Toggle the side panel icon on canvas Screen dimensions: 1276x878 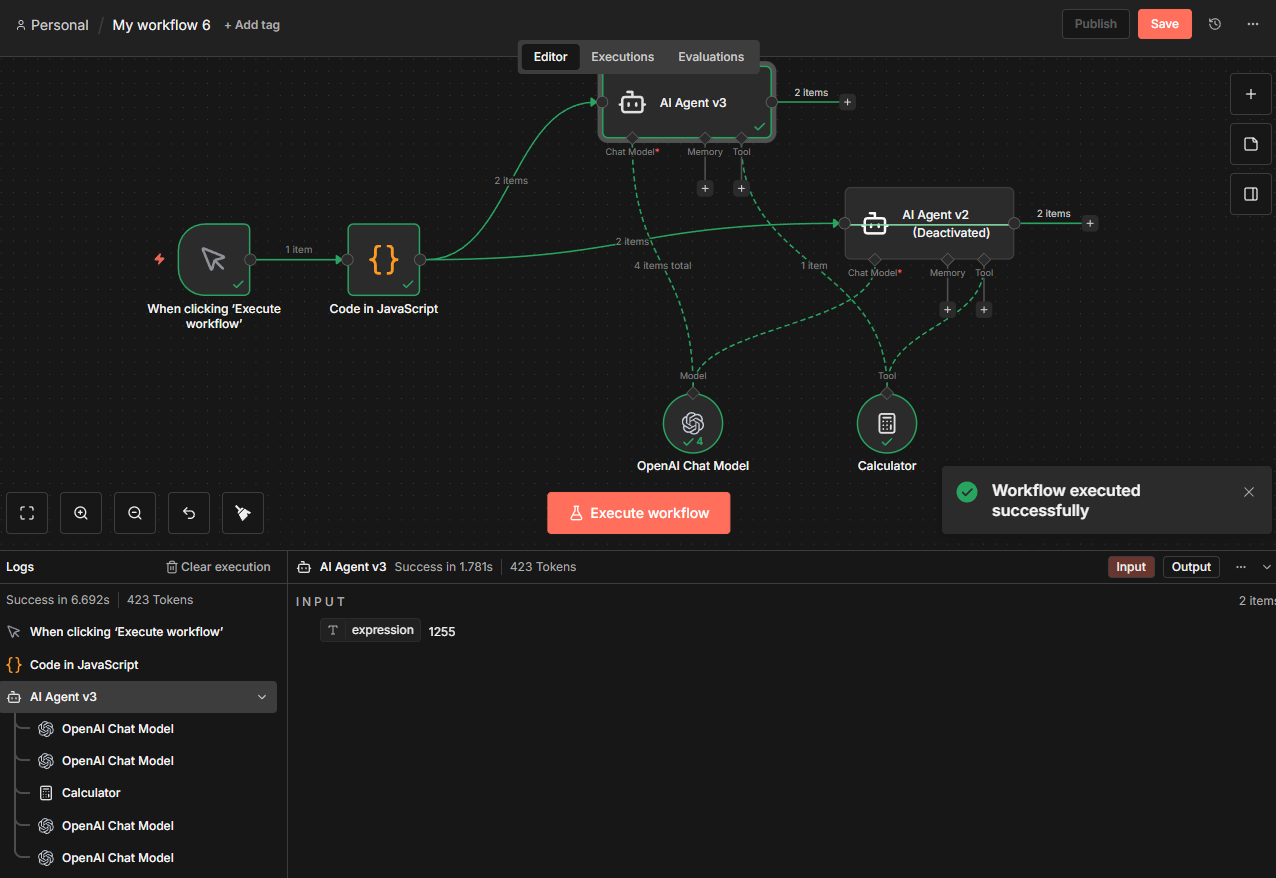tap(1250, 194)
